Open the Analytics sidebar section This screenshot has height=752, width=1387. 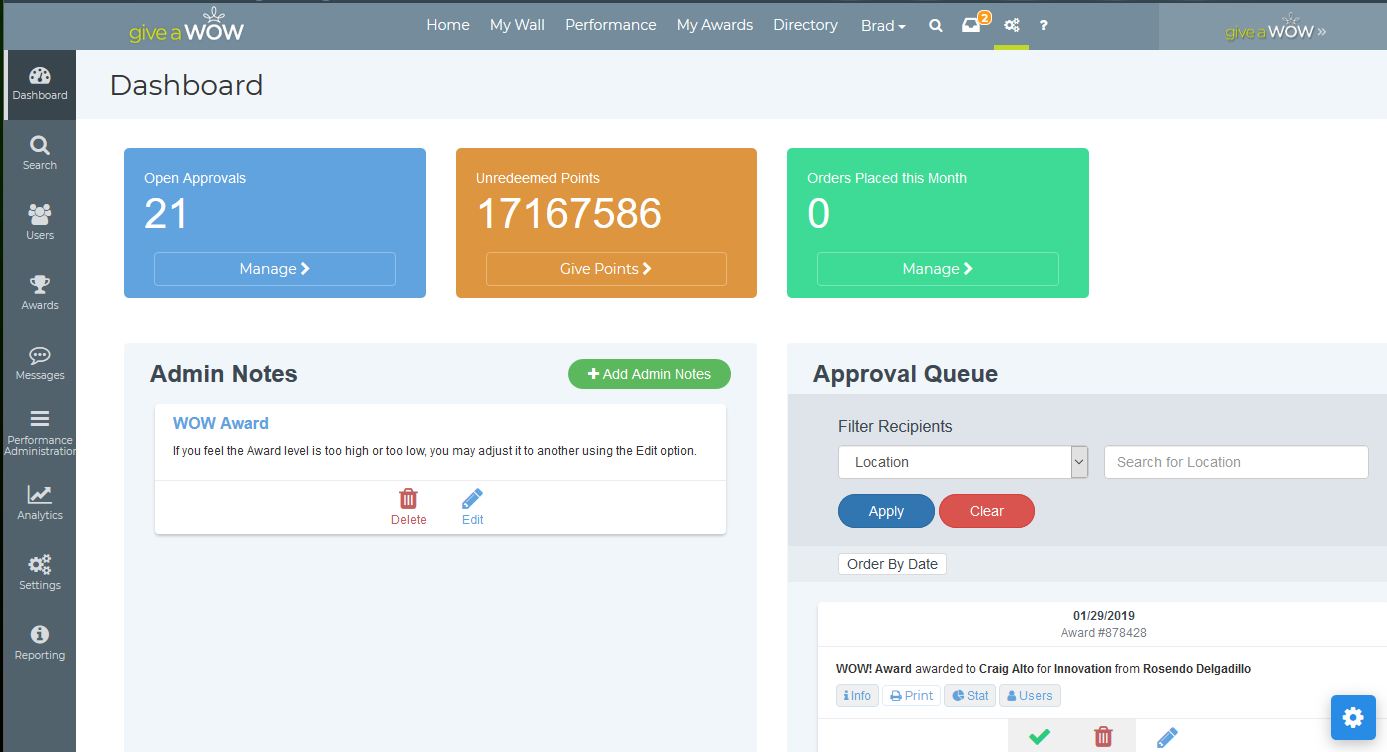(x=39, y=504)
